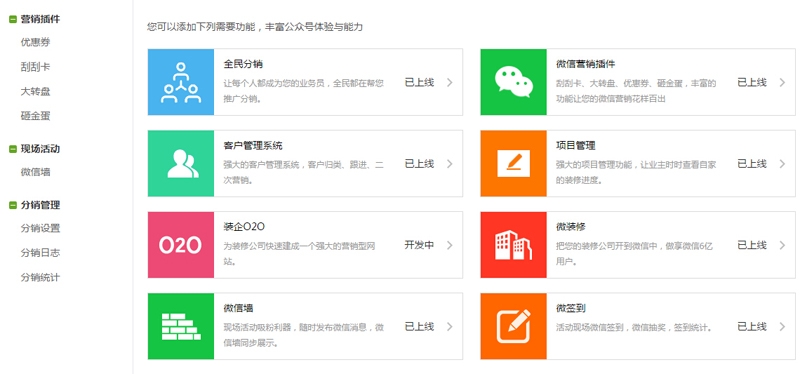Click the 全民分销 card title
The width and height of the screenshot is (800, 374).
(243, 65)
